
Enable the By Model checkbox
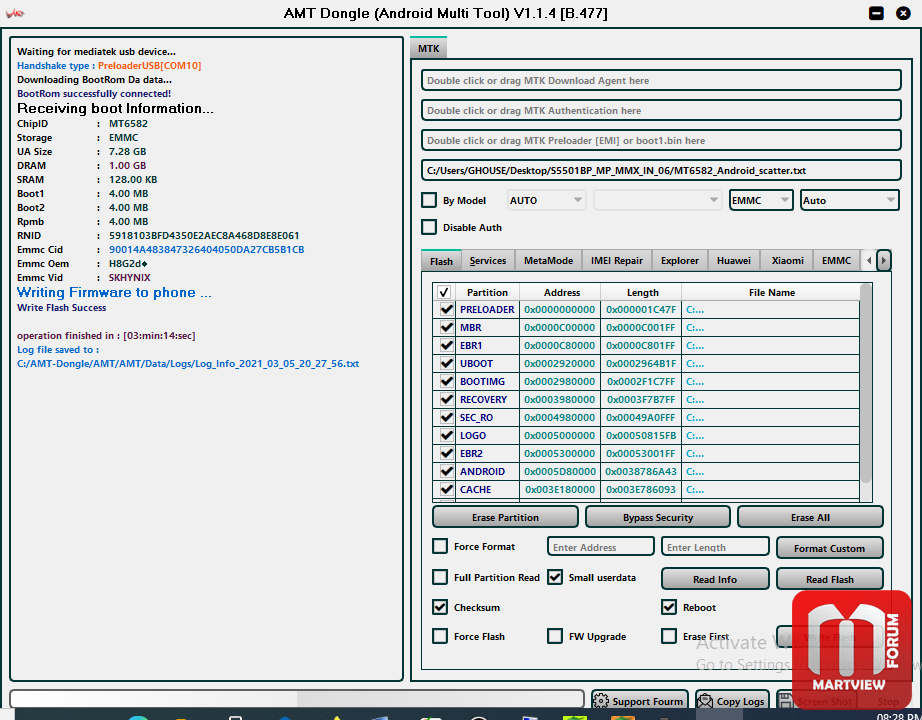click(x=429, y=200)
